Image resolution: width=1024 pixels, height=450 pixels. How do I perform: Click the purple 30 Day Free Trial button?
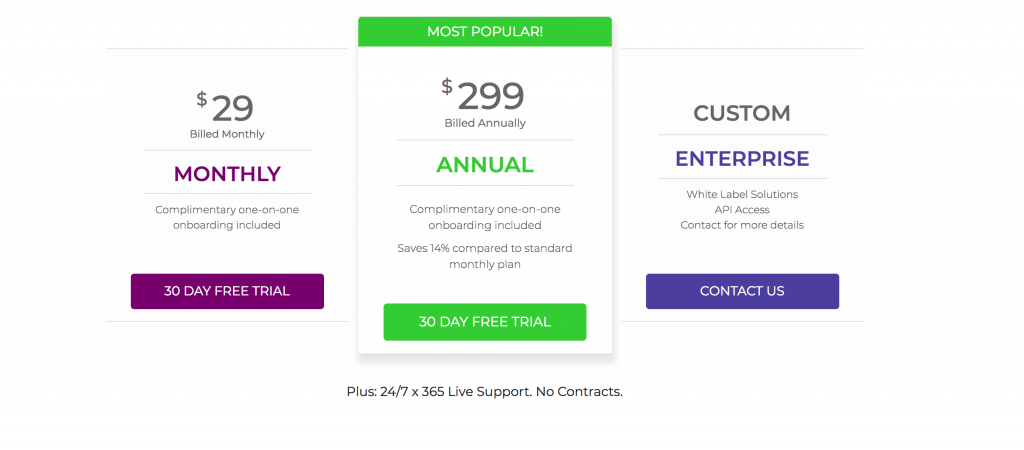pos(227,291)
